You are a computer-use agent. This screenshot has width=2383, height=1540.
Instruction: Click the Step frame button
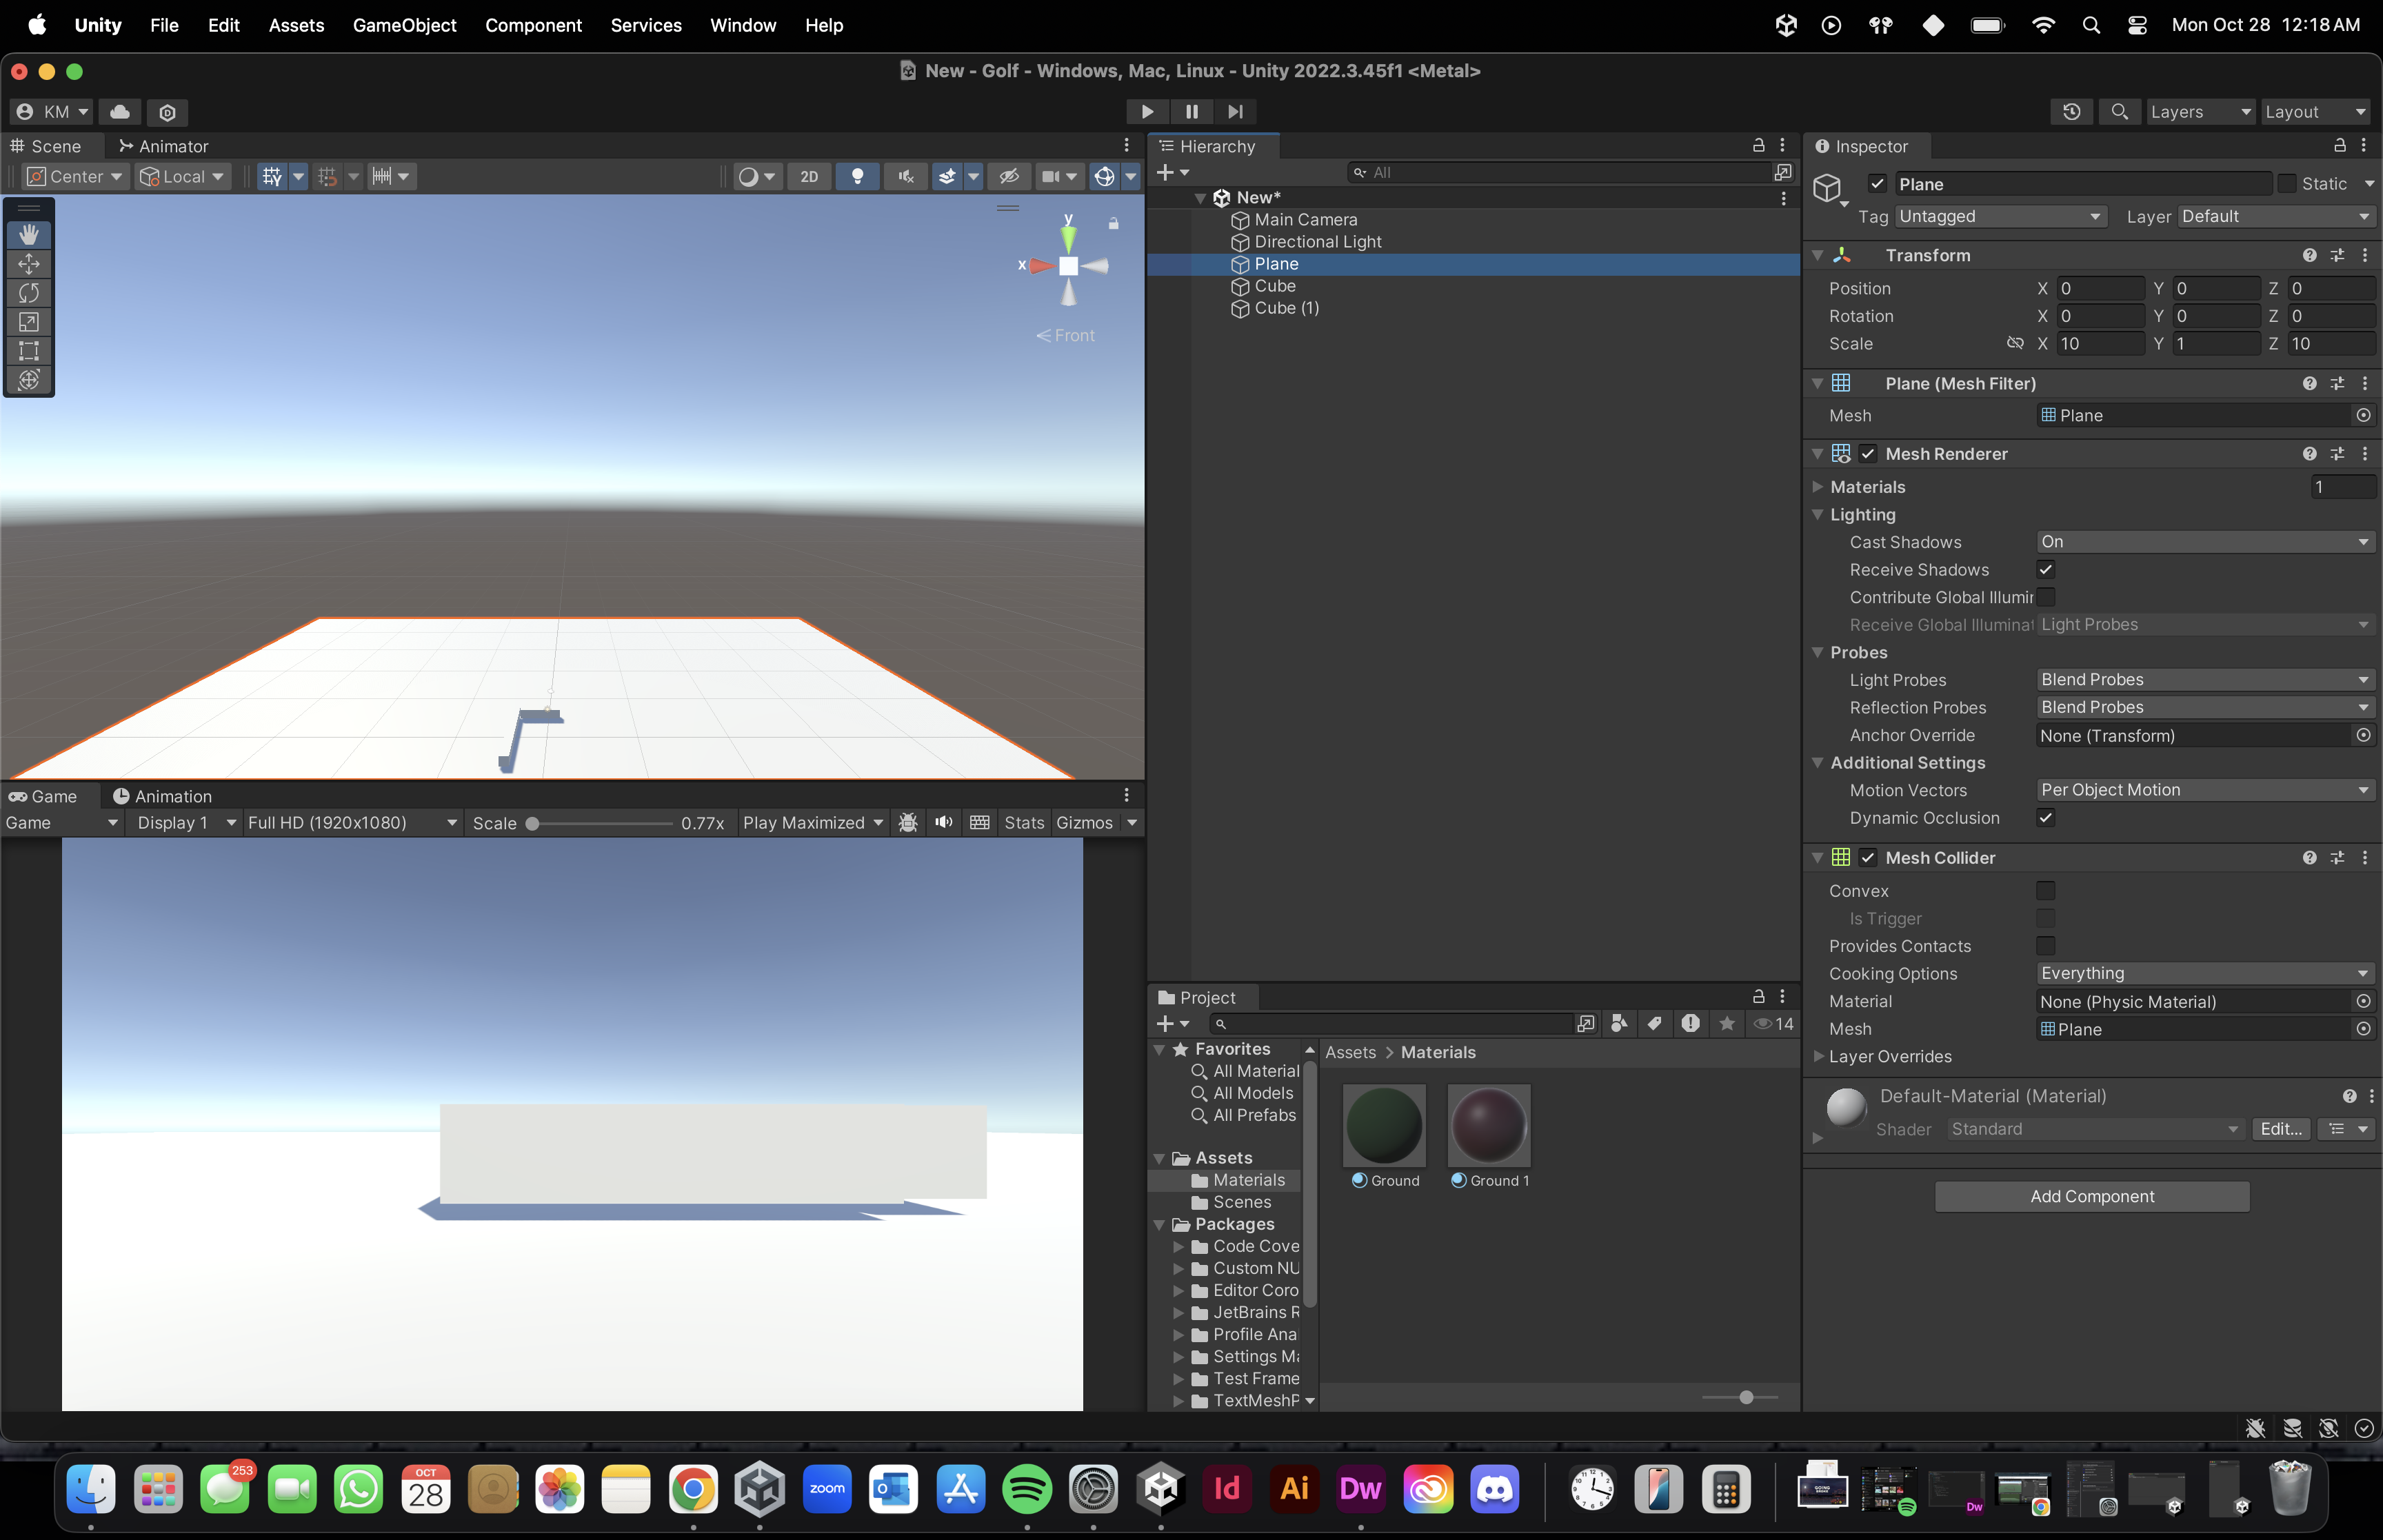[x=1235, y=111]
